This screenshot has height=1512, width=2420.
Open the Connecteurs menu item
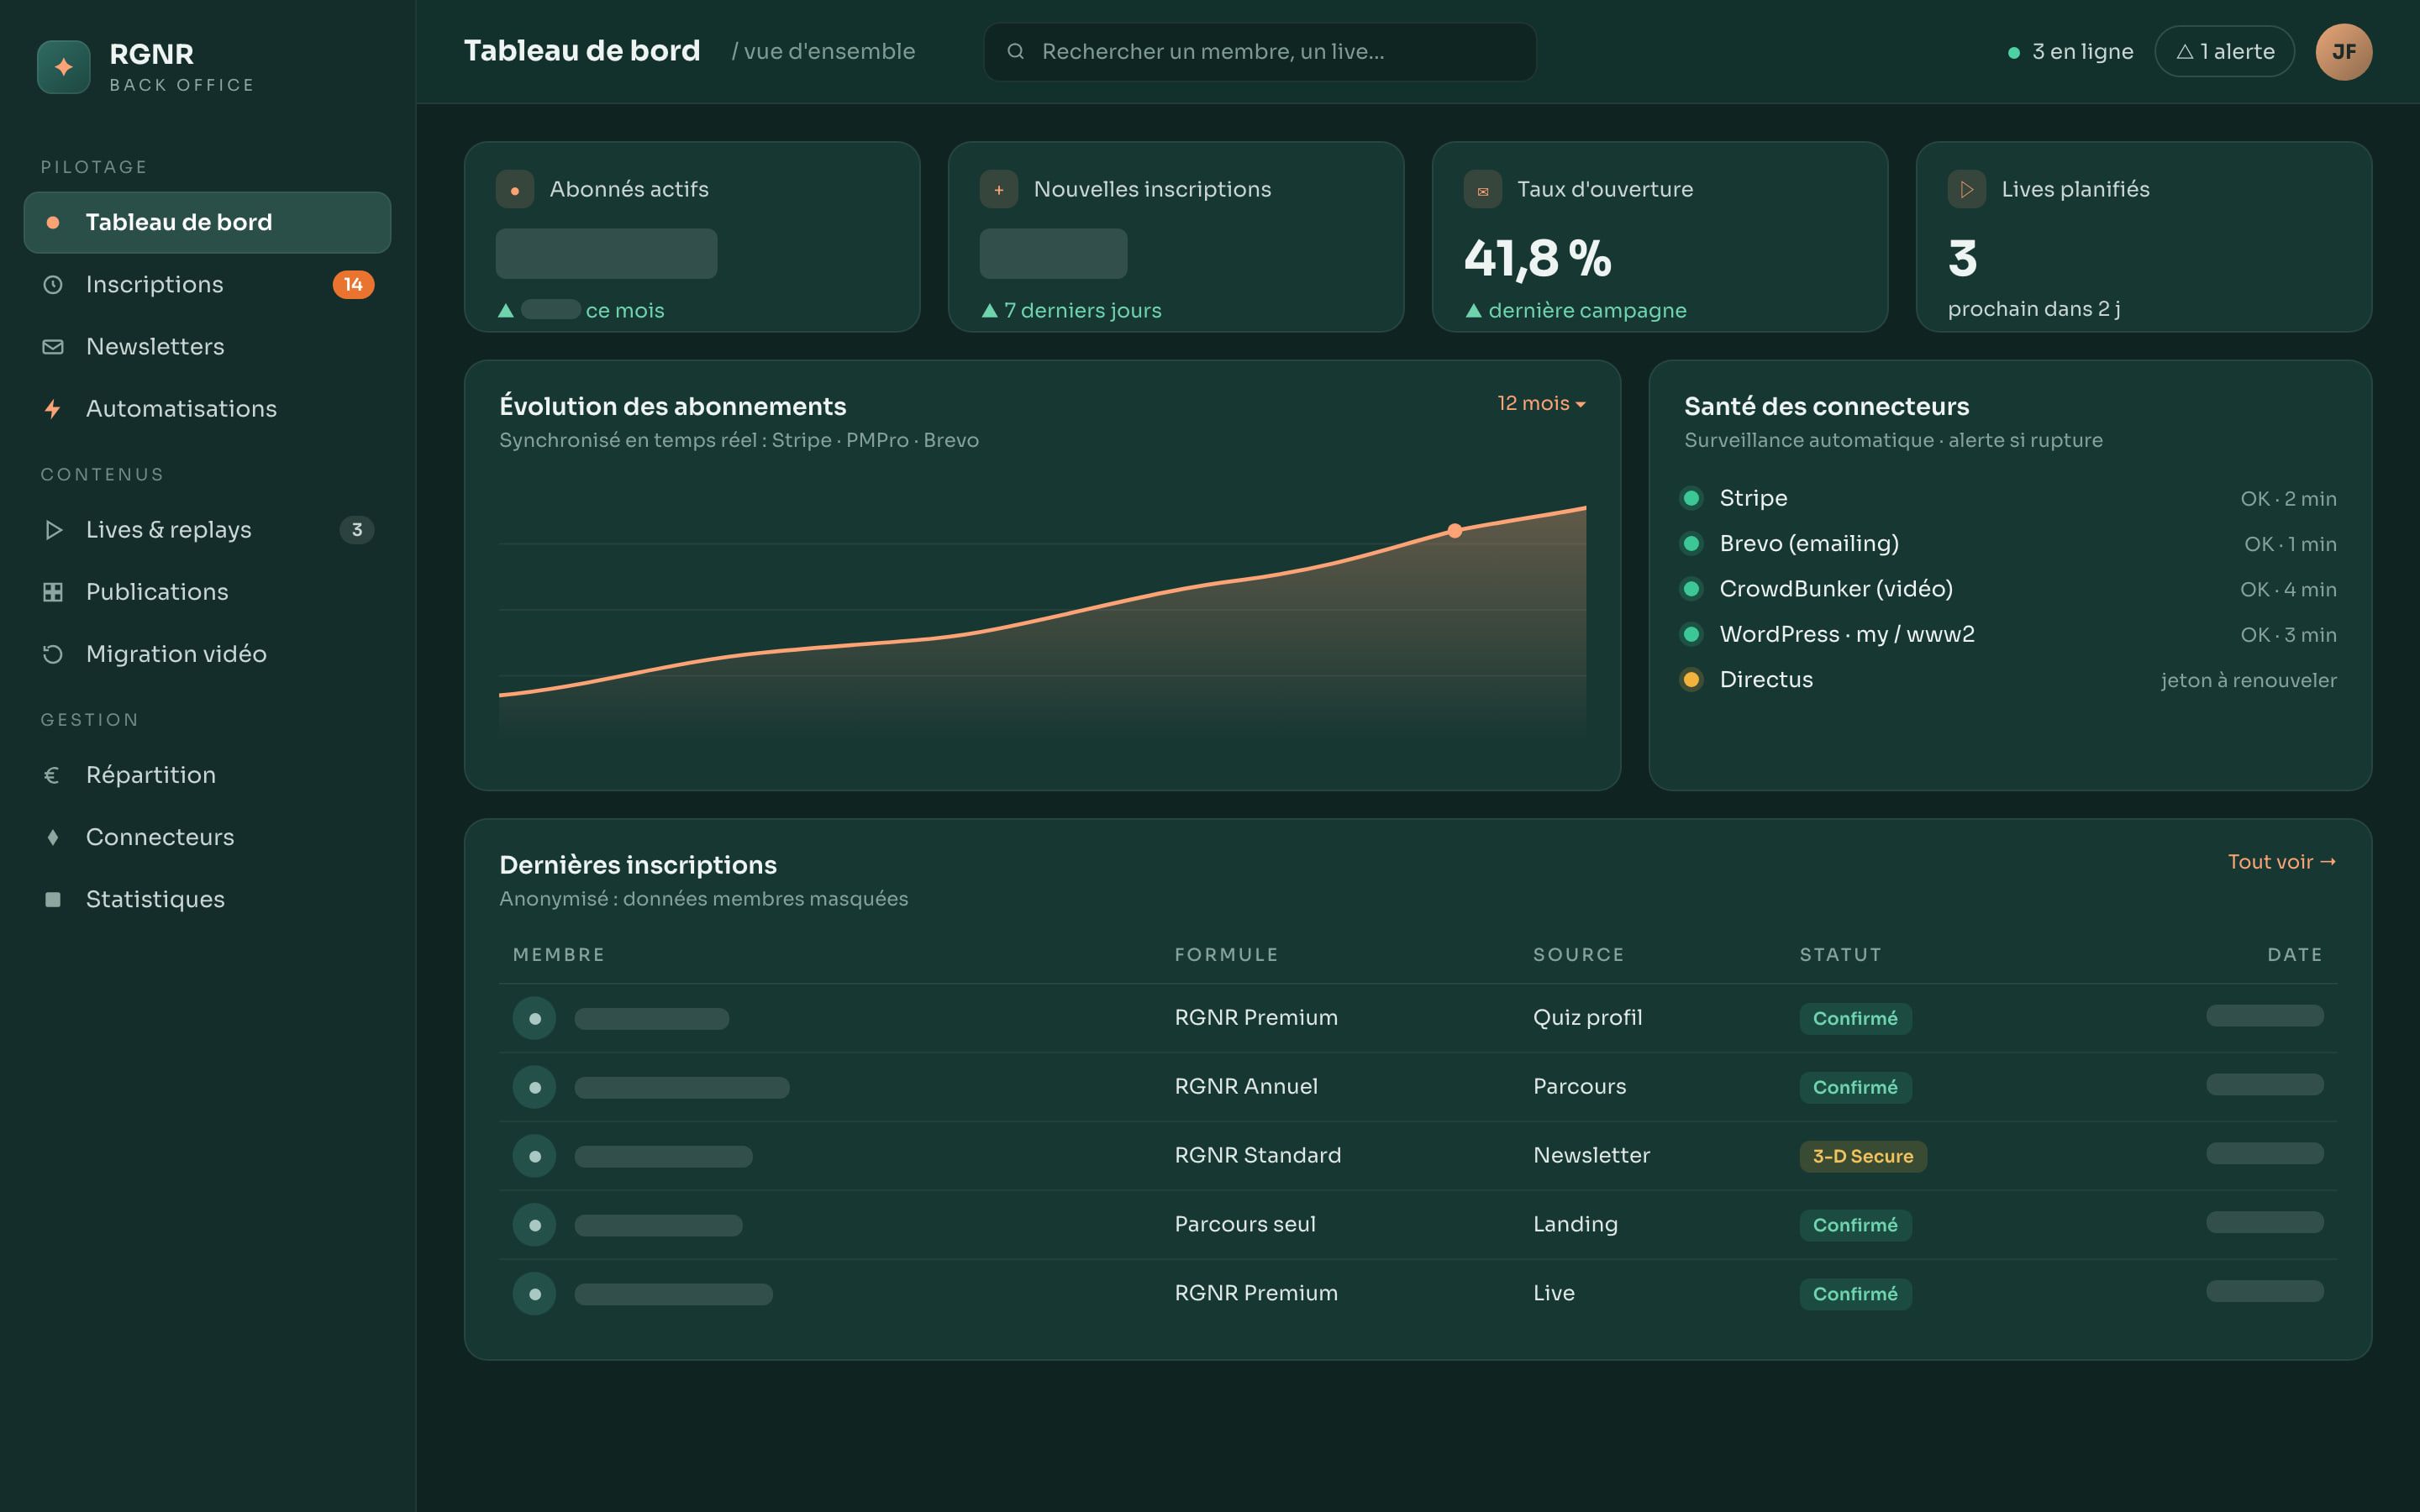[207, 837]
